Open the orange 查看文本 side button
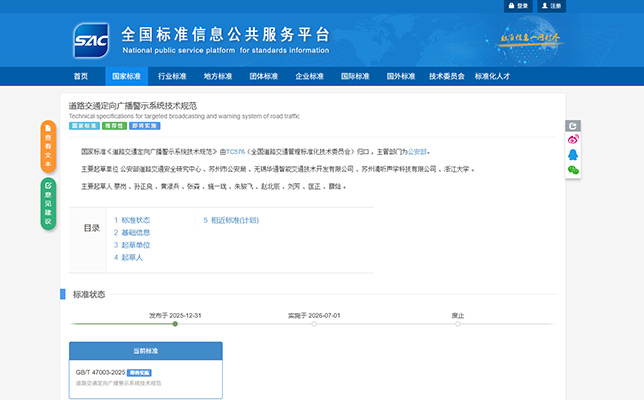Screen dimensions: 644x400 [x=48, y=146]
